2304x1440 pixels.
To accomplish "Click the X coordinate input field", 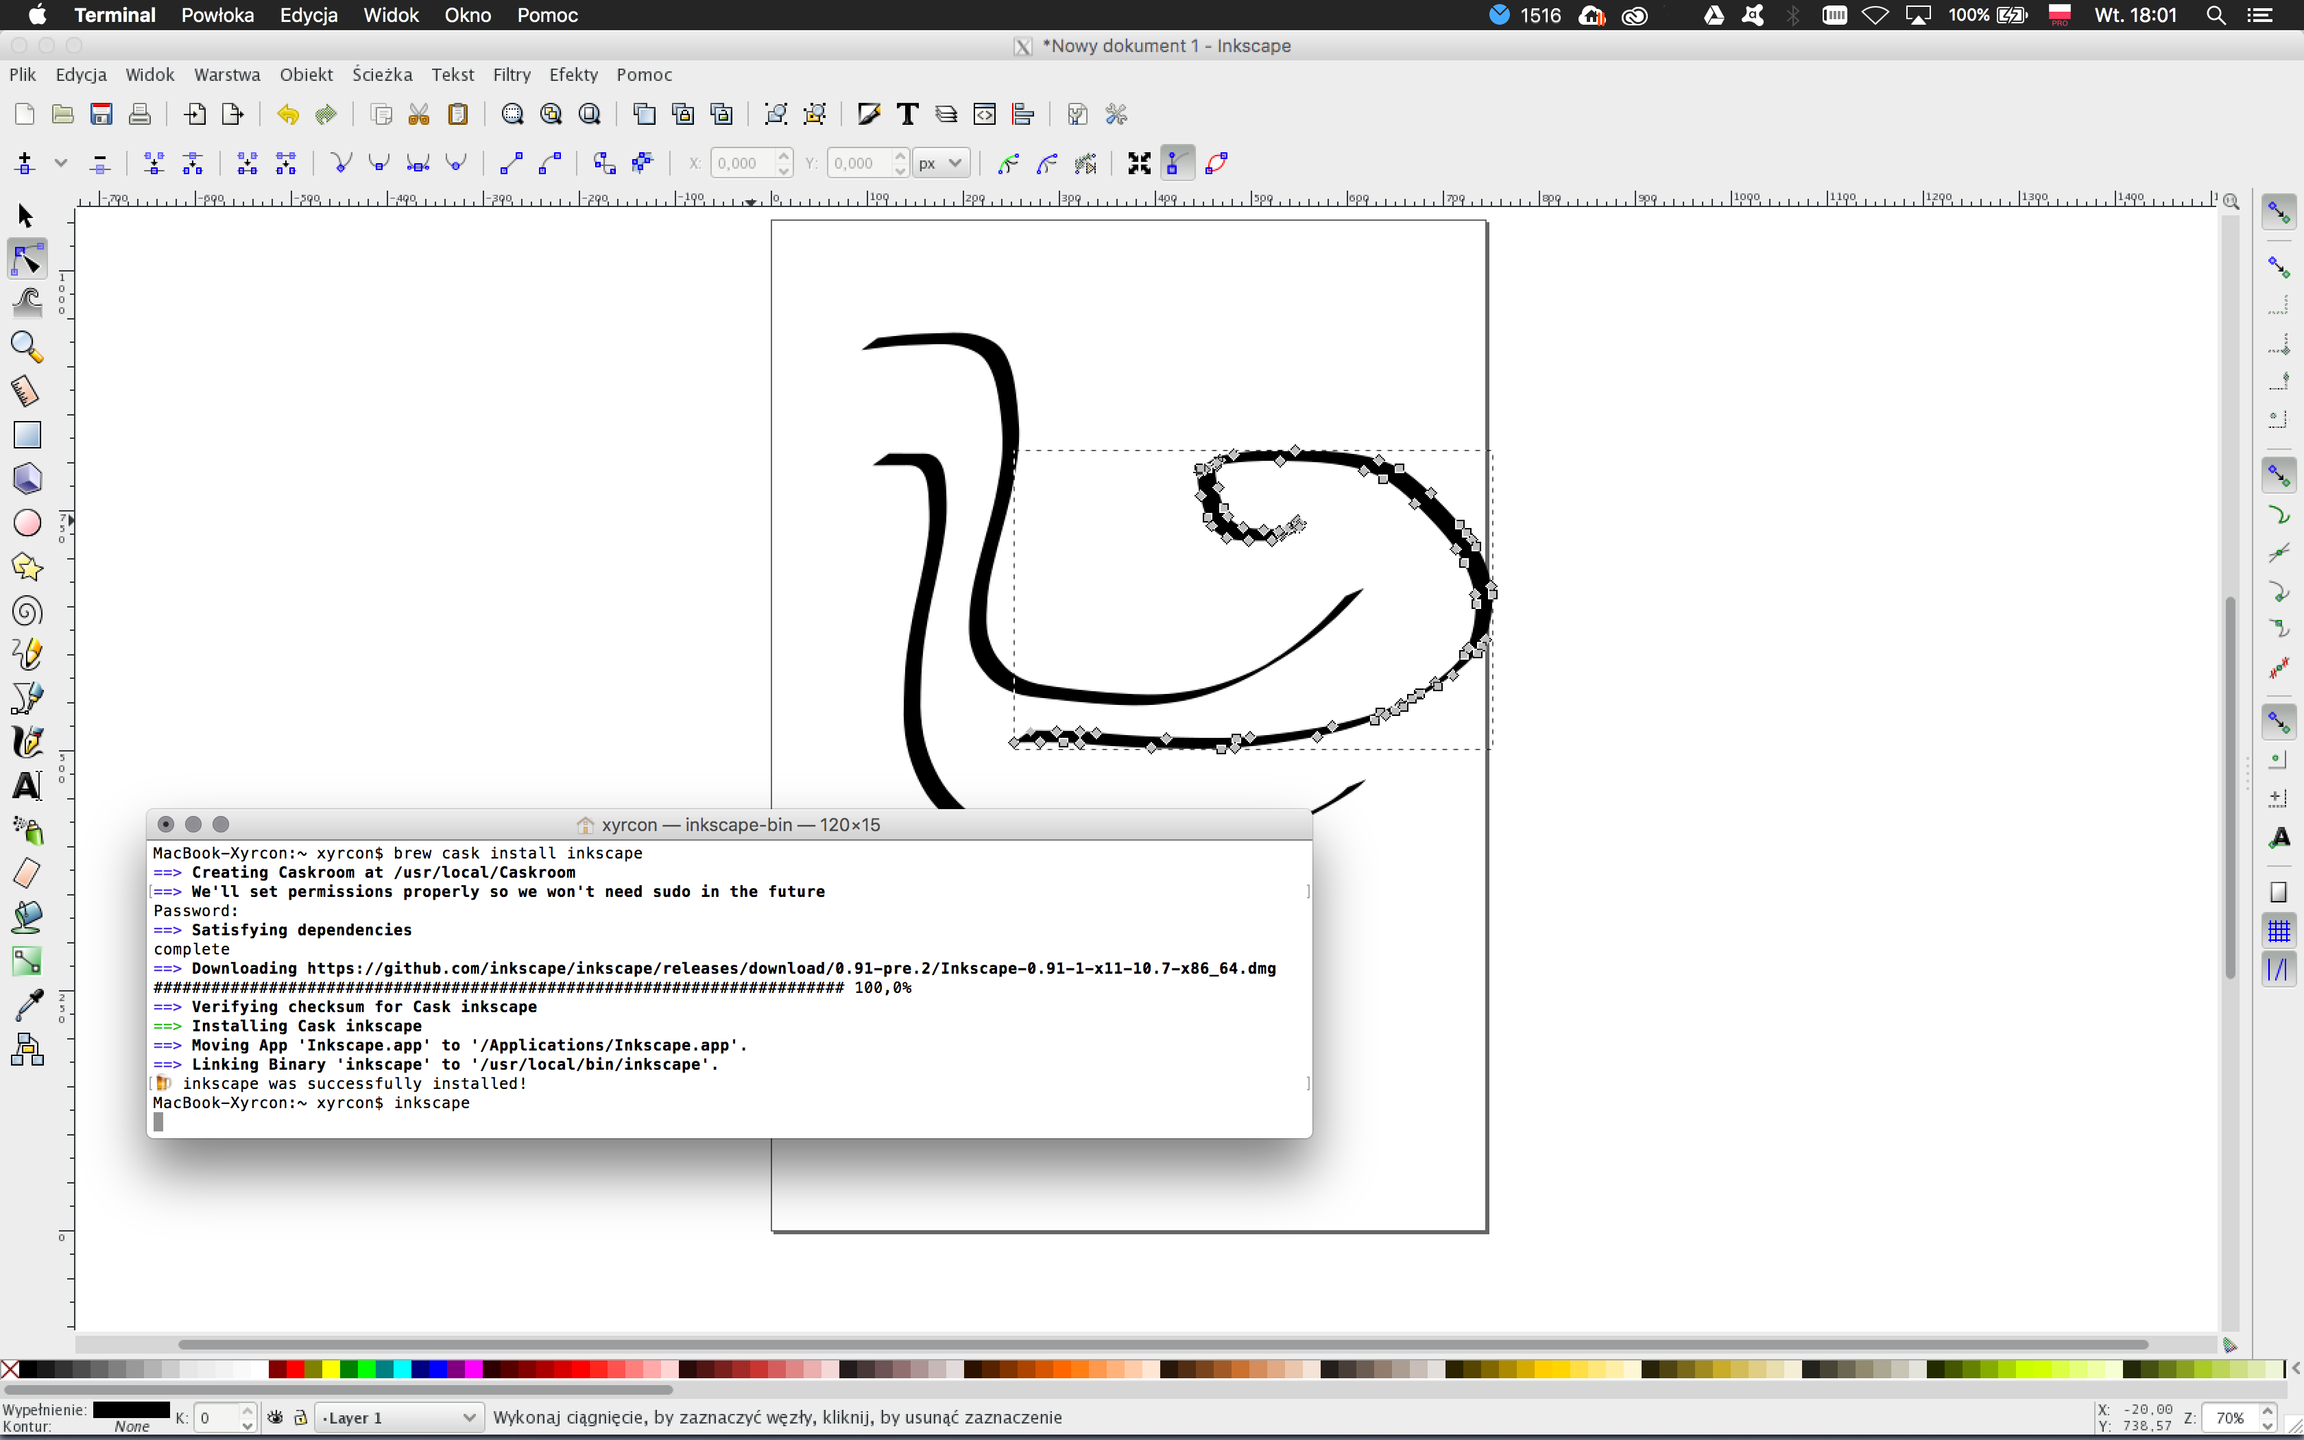I will [742, 163].
